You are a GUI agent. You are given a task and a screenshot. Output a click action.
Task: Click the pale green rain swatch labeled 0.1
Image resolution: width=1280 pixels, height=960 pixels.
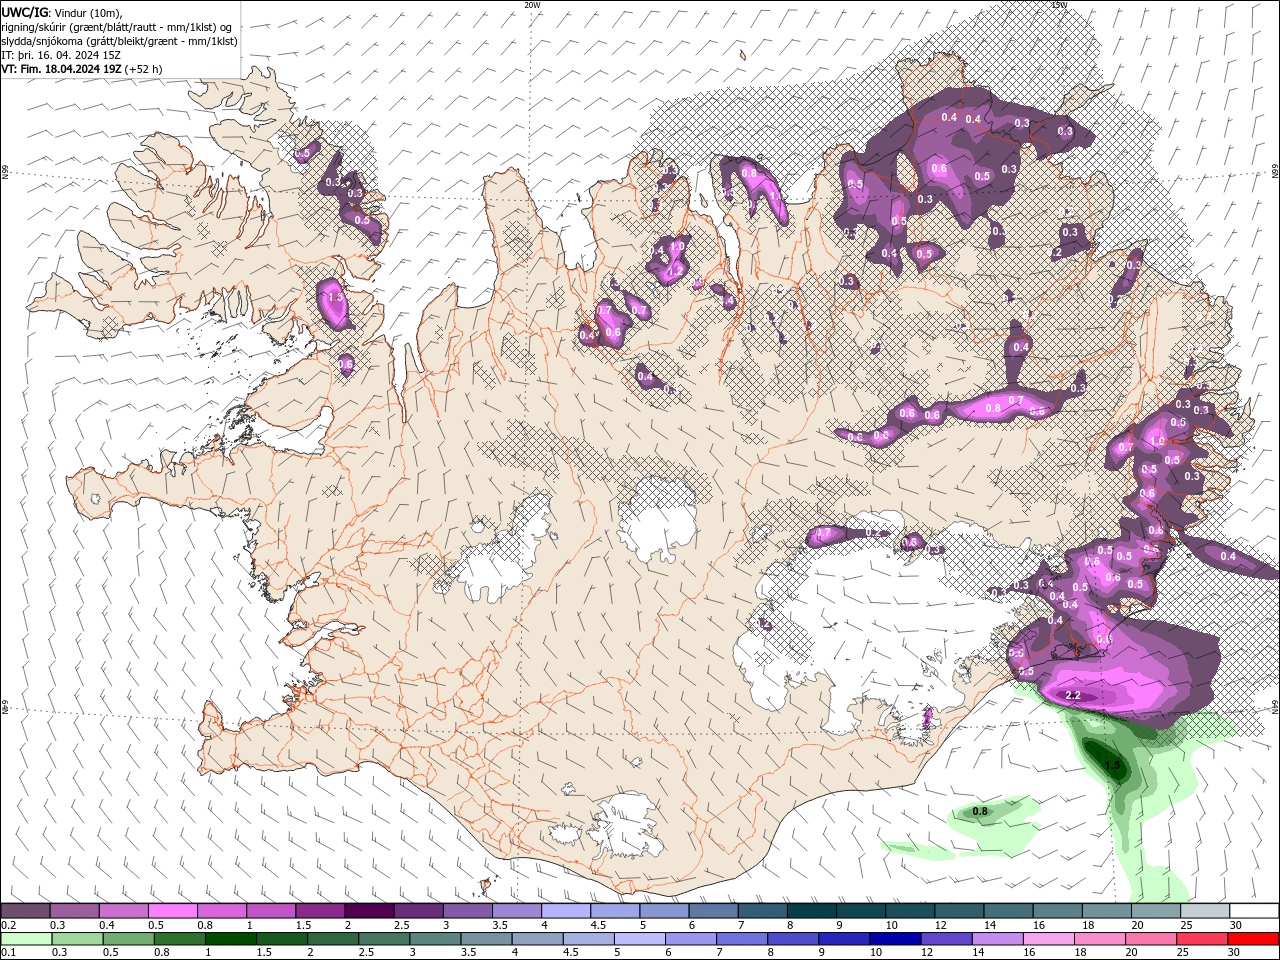coord(26,939)
